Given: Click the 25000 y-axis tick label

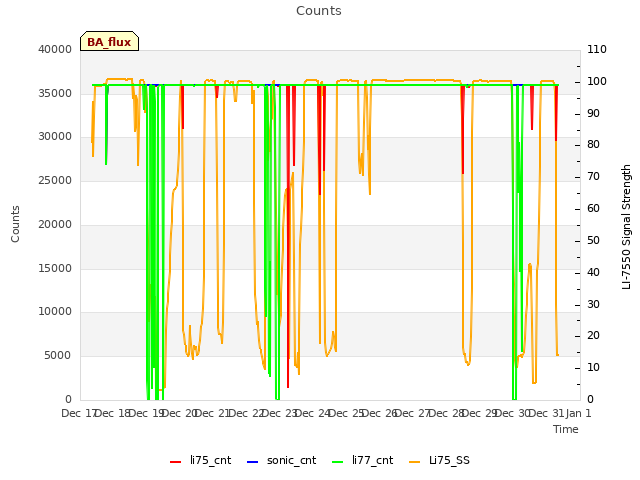Looking at the screenshot, I should click(55, 180).
